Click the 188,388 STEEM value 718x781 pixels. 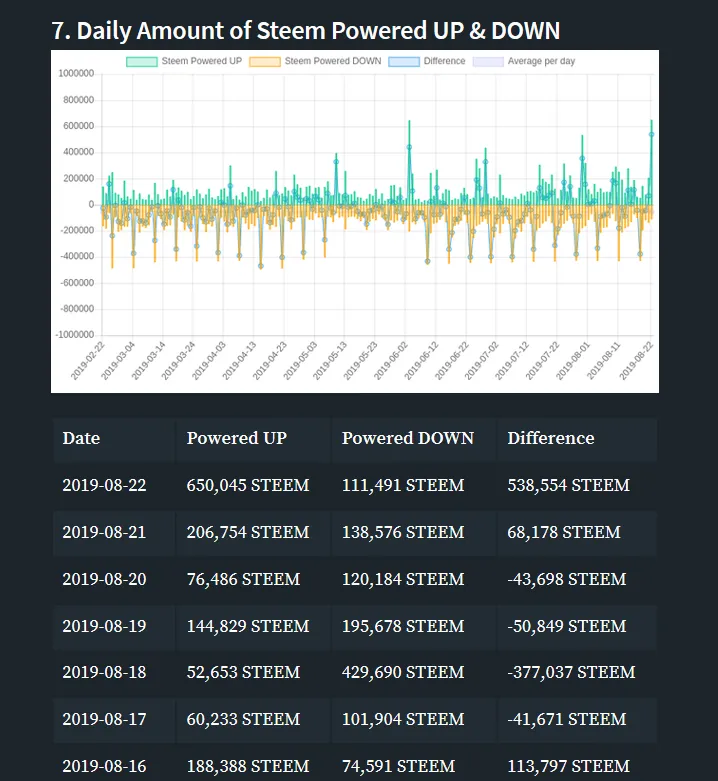[248, 766]
